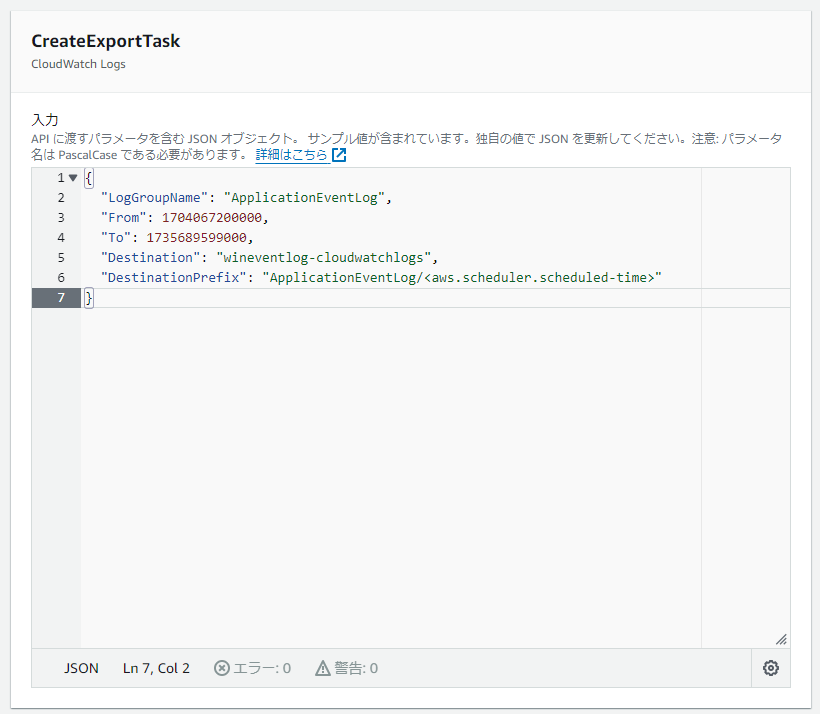The height and width of the screenshot is (714, 820).
Task: Click the warning triangle icon in the status bar
Action: pos(323,668)
